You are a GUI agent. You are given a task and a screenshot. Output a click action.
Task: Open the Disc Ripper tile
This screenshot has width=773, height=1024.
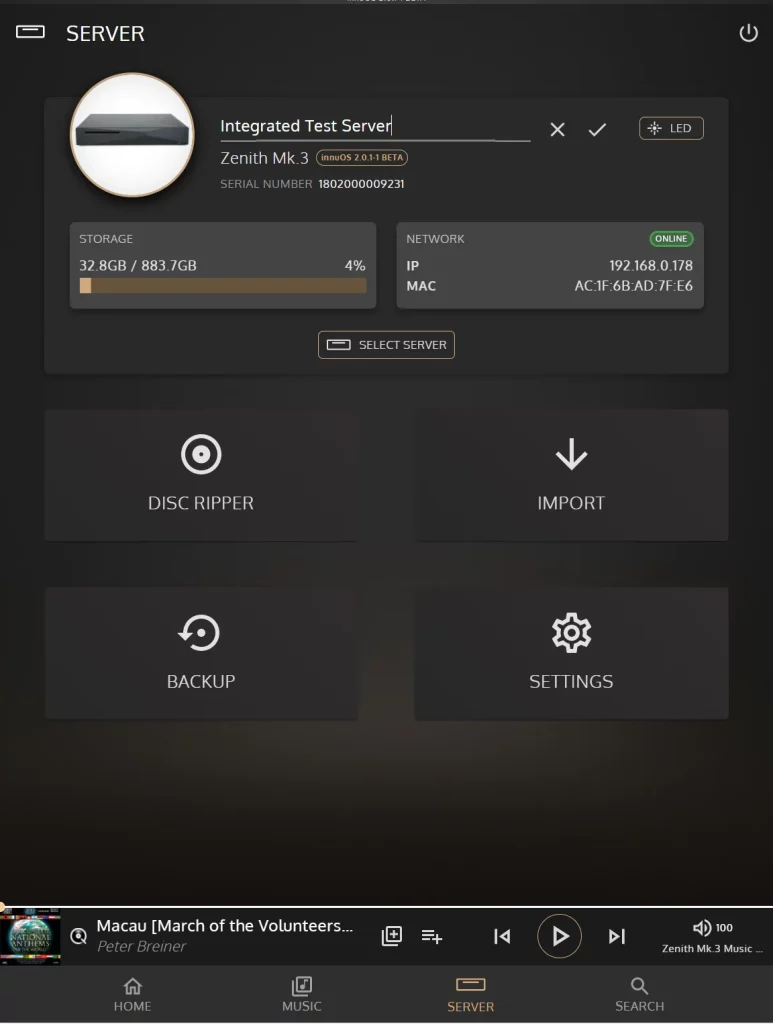tap(201, 475)
